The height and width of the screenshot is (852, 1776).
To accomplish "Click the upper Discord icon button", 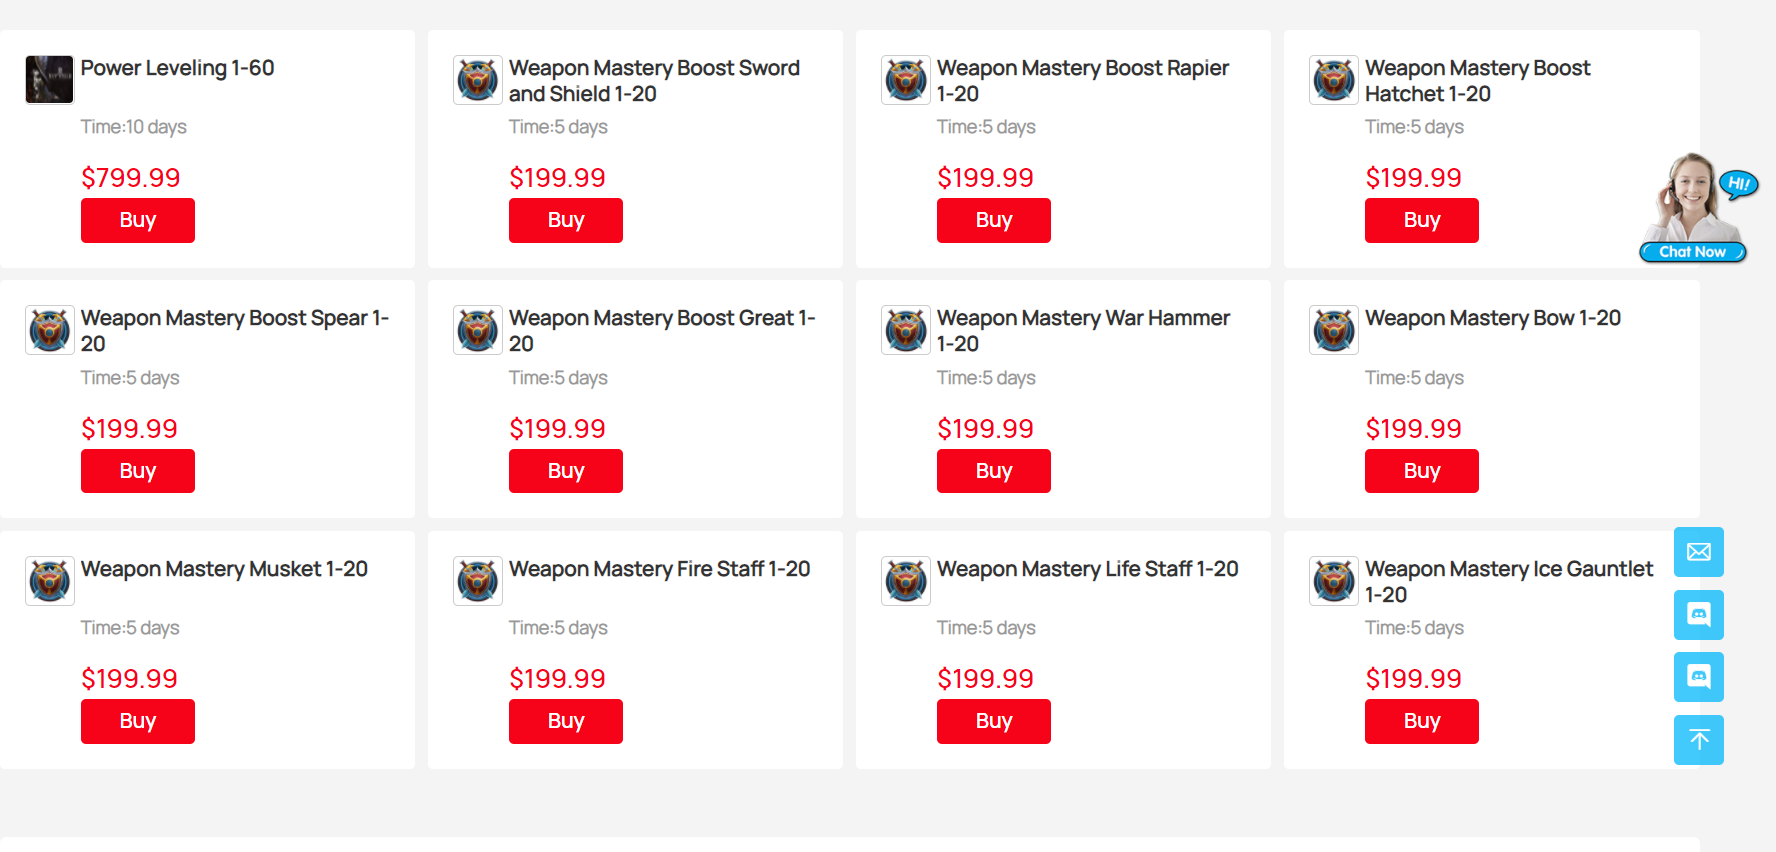I will pos(1698,614).
